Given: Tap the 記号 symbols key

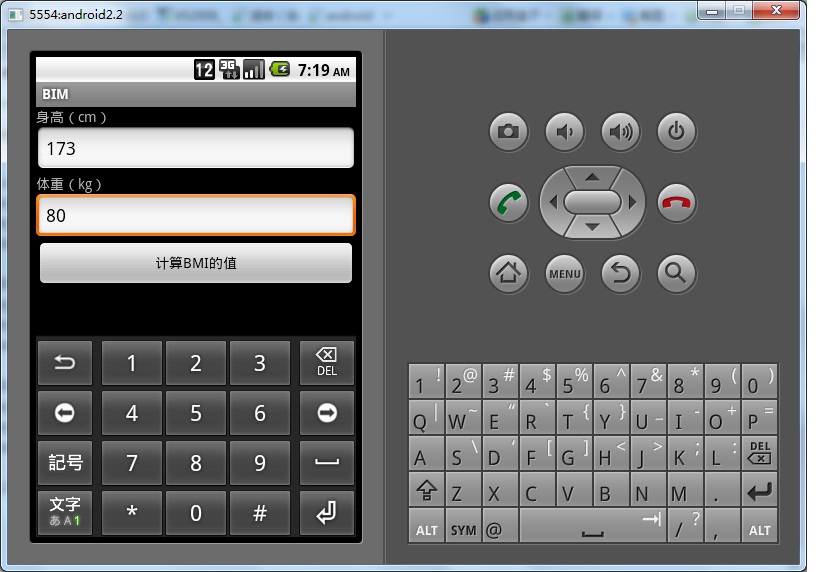Looking at the screenshot, I should [x=65, y=463].
